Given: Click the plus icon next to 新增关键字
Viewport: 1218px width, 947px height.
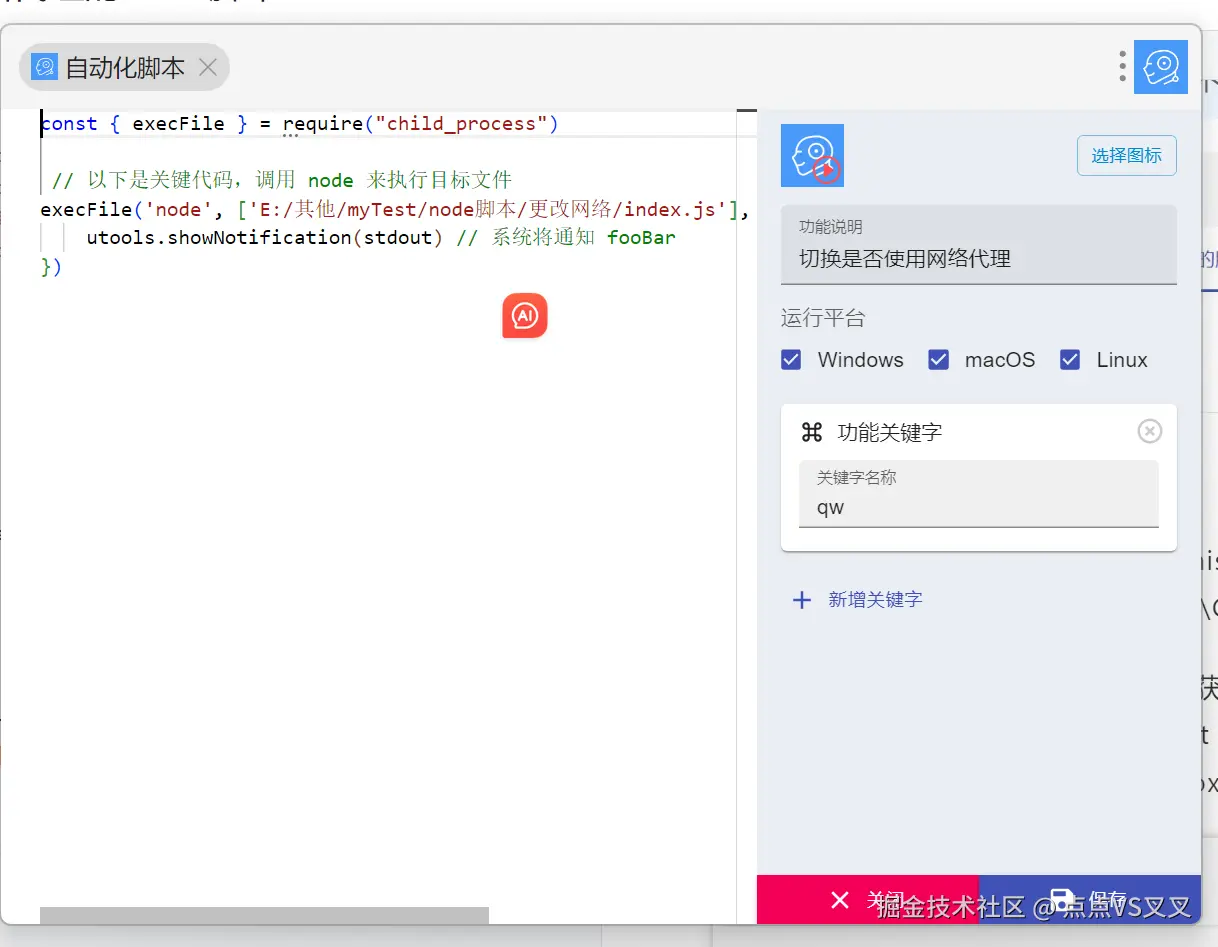Looking at the screenshot, I should 801,600.
